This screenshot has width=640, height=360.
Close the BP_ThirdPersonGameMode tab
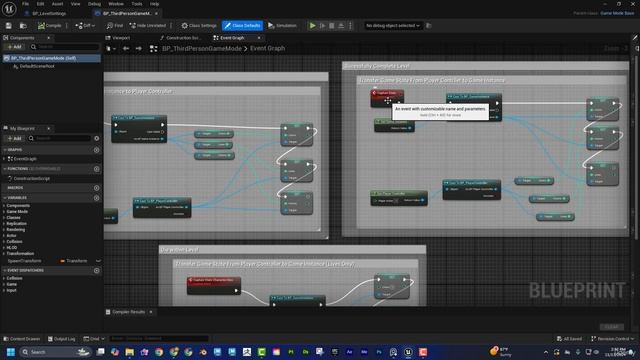(156, 13)
